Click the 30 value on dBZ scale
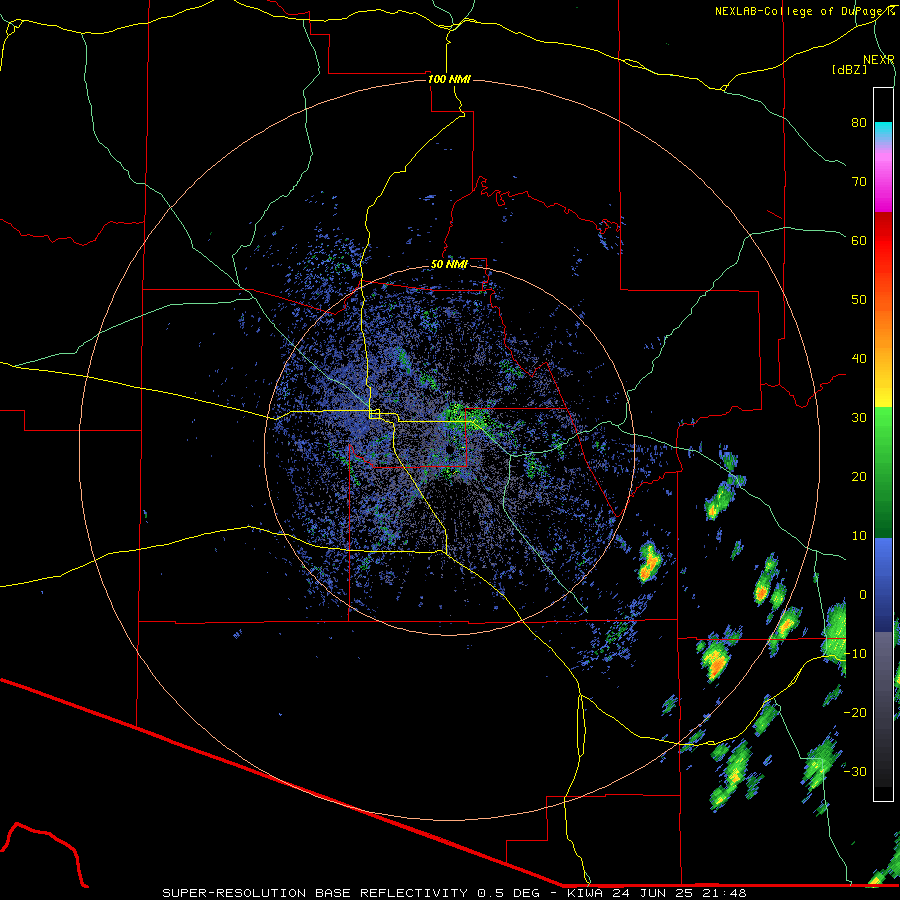This screenshot has height=900, width=900. (x=859, y=418)
